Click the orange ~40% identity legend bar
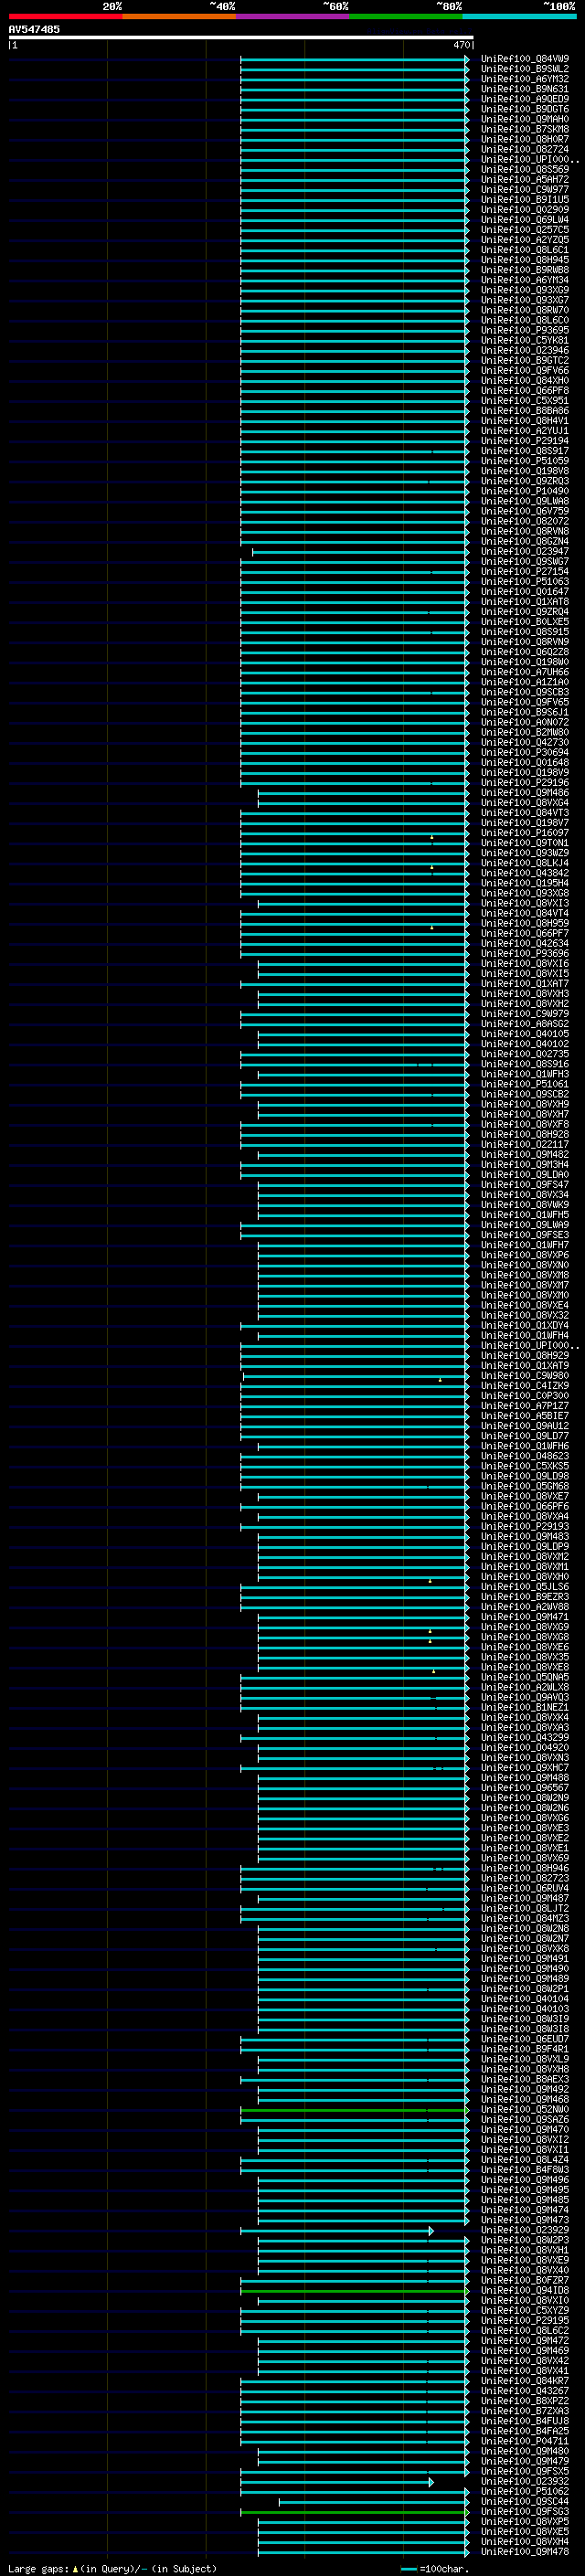The height and width of the screenshot is (2576, 585). [179, 16]
